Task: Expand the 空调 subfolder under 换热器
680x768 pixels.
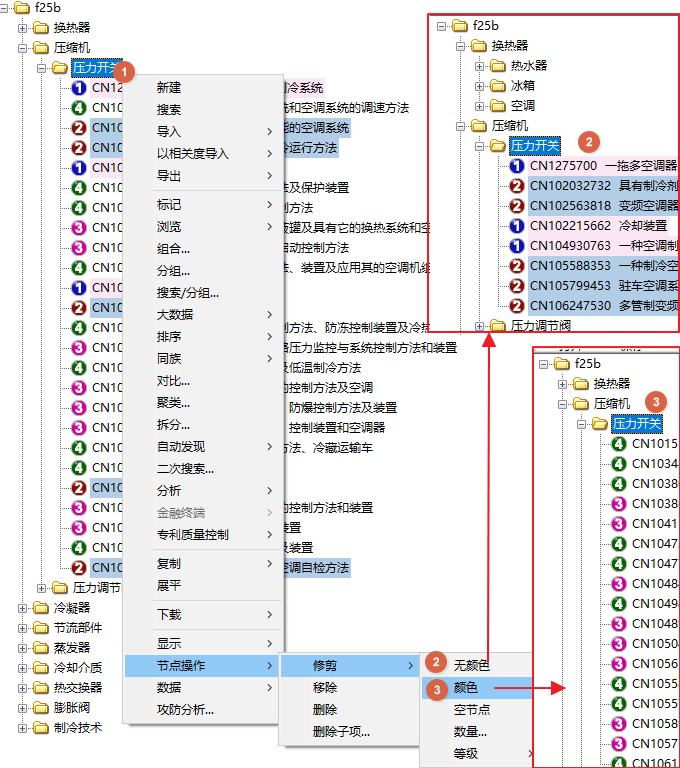Action: pyautogui.click(x=481, y=106)
